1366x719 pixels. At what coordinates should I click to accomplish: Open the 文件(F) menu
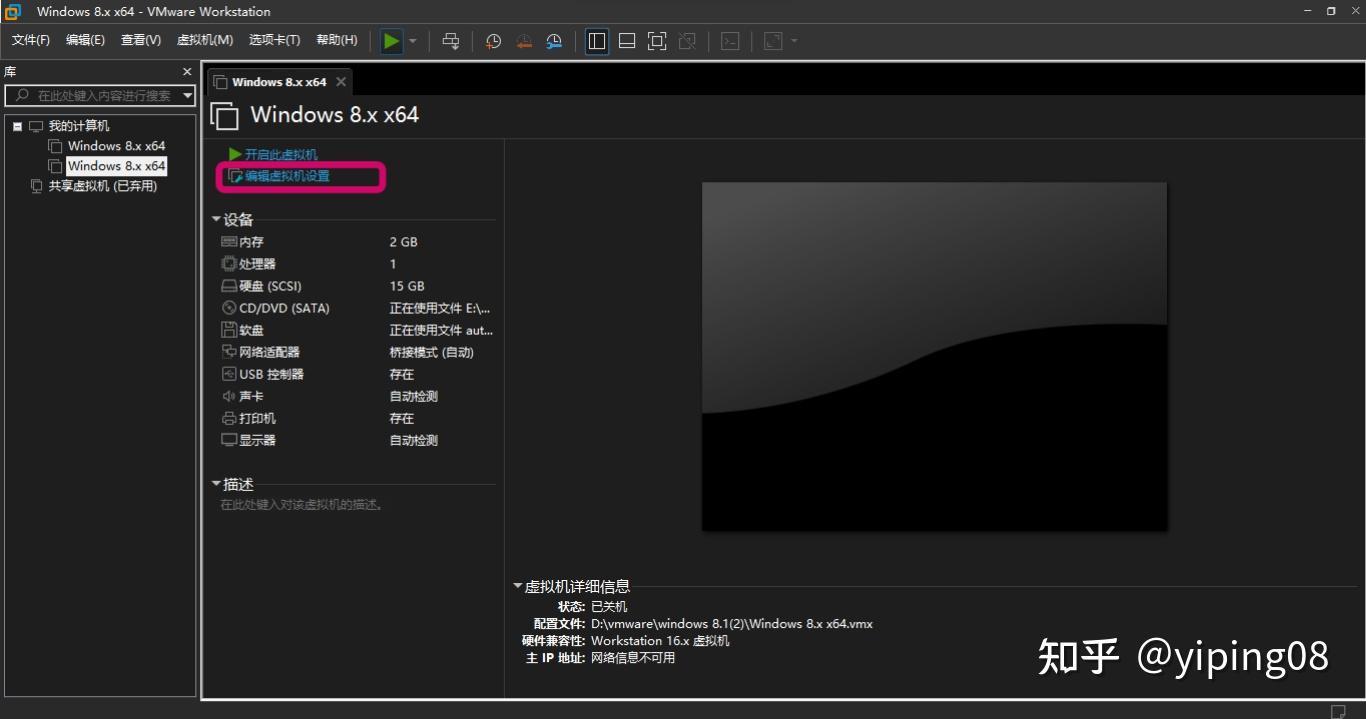tap(31, 40)
